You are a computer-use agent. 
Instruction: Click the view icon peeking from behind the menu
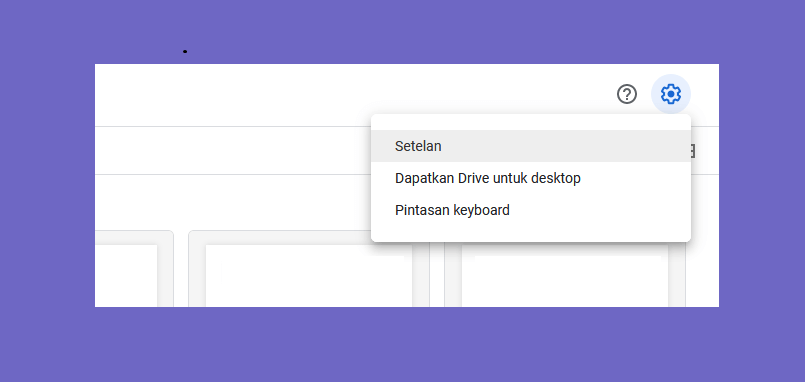692,151
